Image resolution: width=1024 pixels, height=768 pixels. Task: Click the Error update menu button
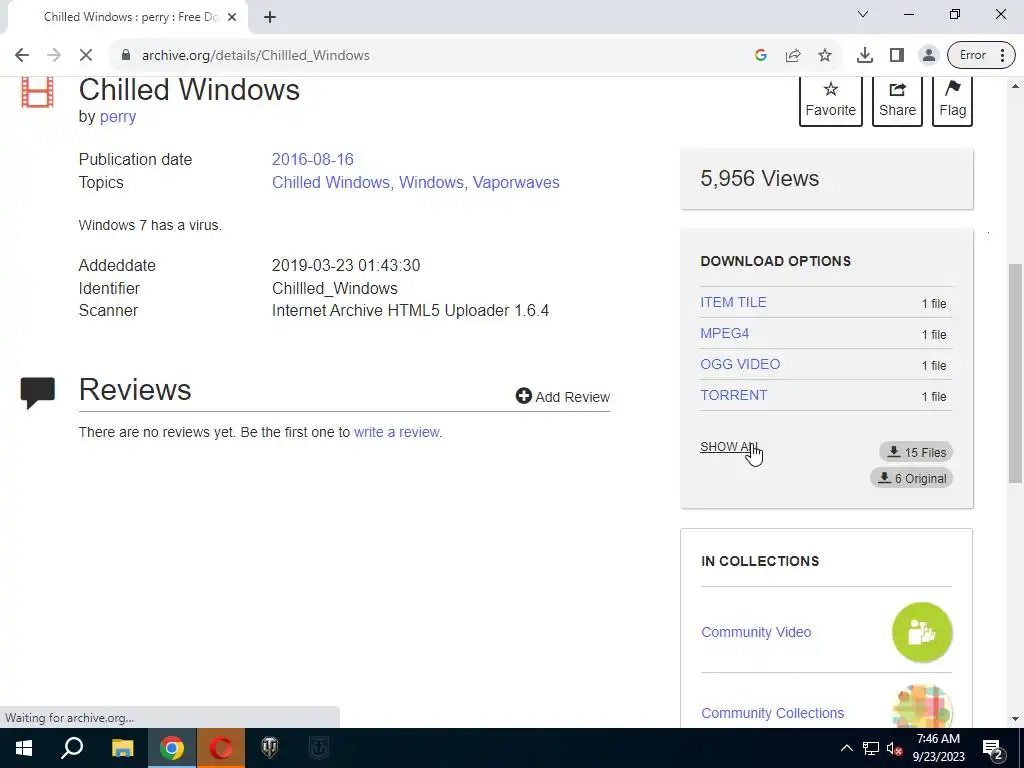point(980,56)
